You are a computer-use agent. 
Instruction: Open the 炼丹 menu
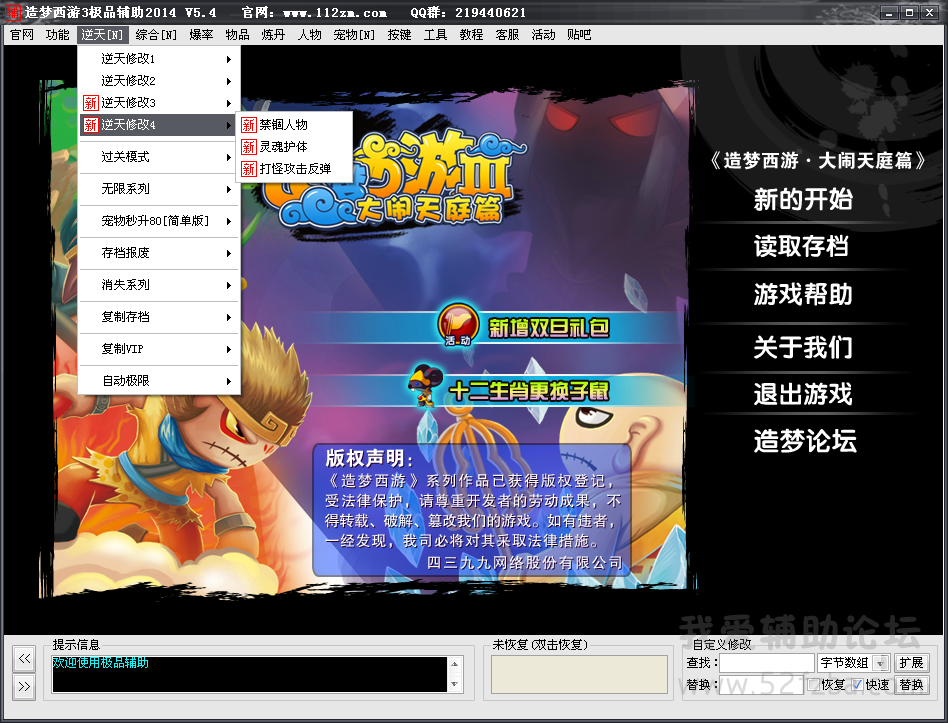pos(273,35)
